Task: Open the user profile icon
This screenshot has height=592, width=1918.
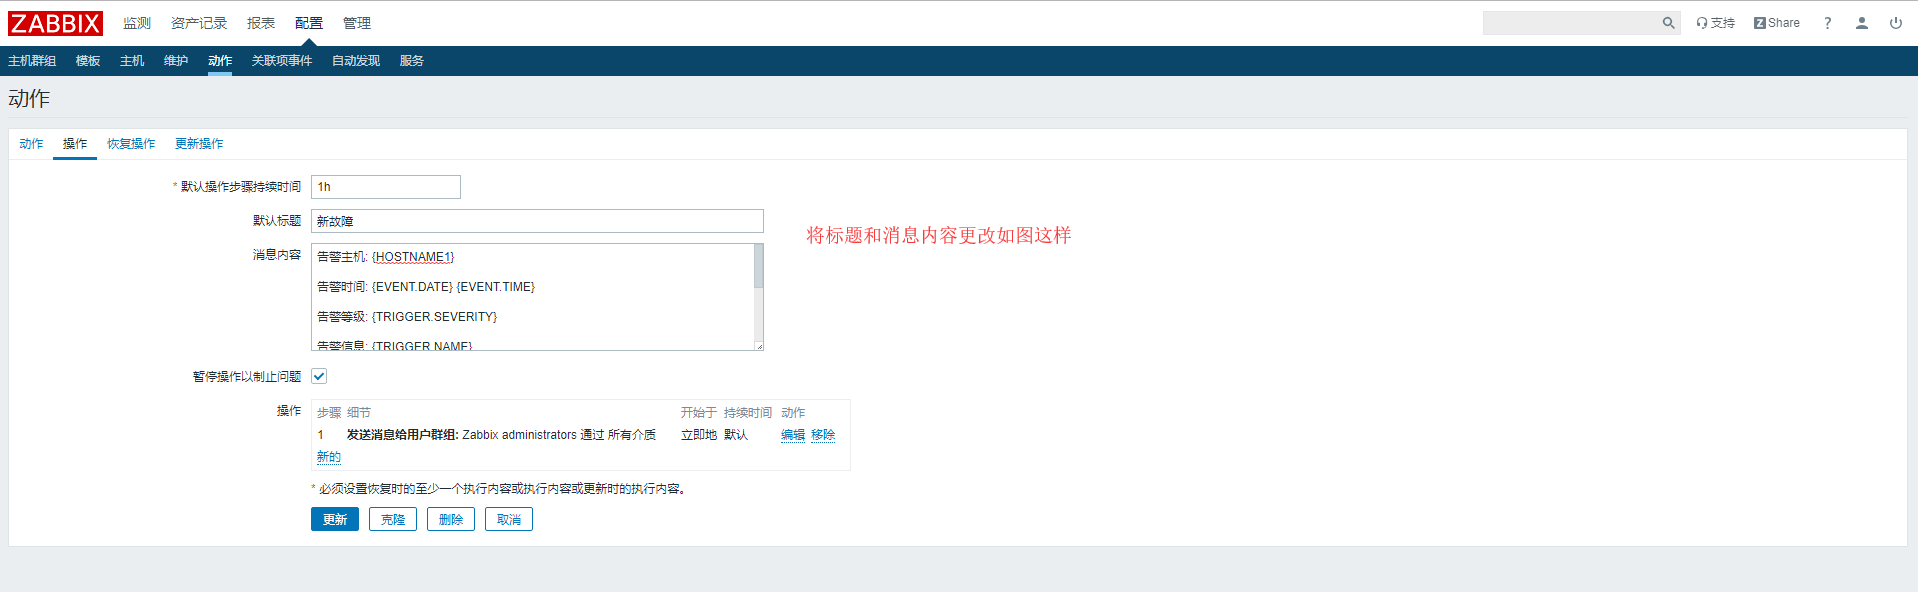Action: 1861,23
